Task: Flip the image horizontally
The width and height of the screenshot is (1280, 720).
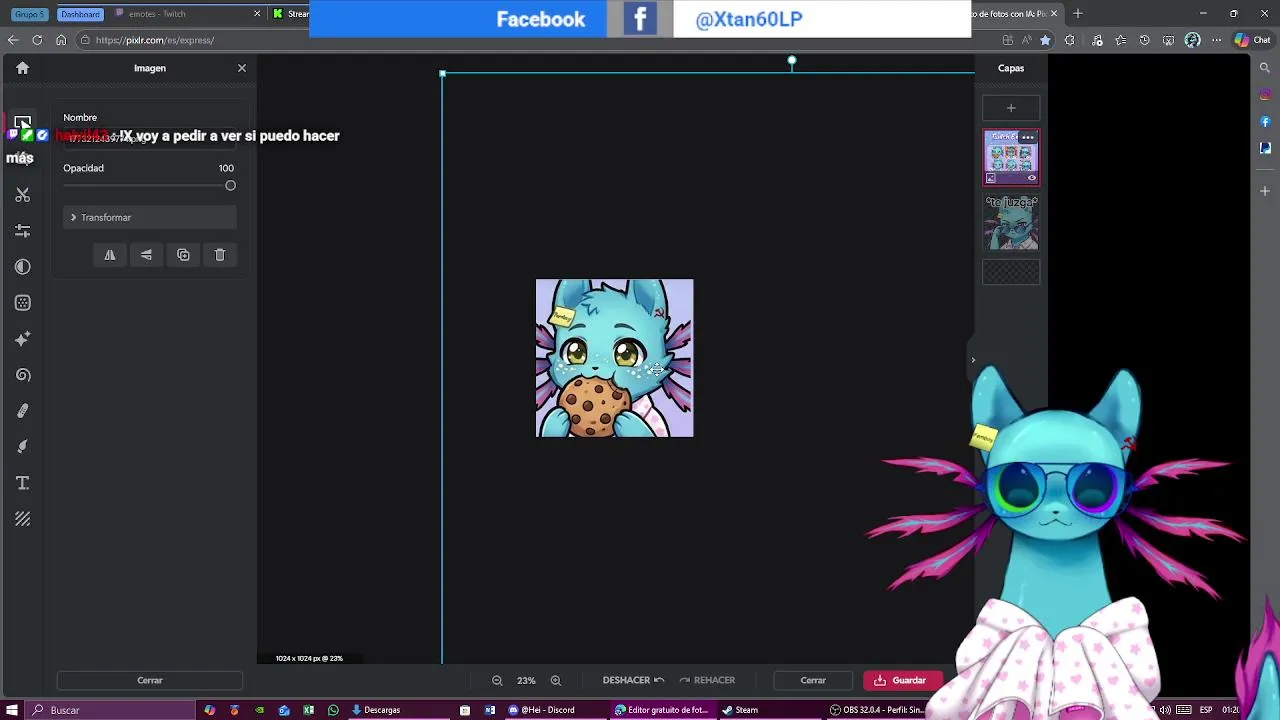Action: (110, 255)
